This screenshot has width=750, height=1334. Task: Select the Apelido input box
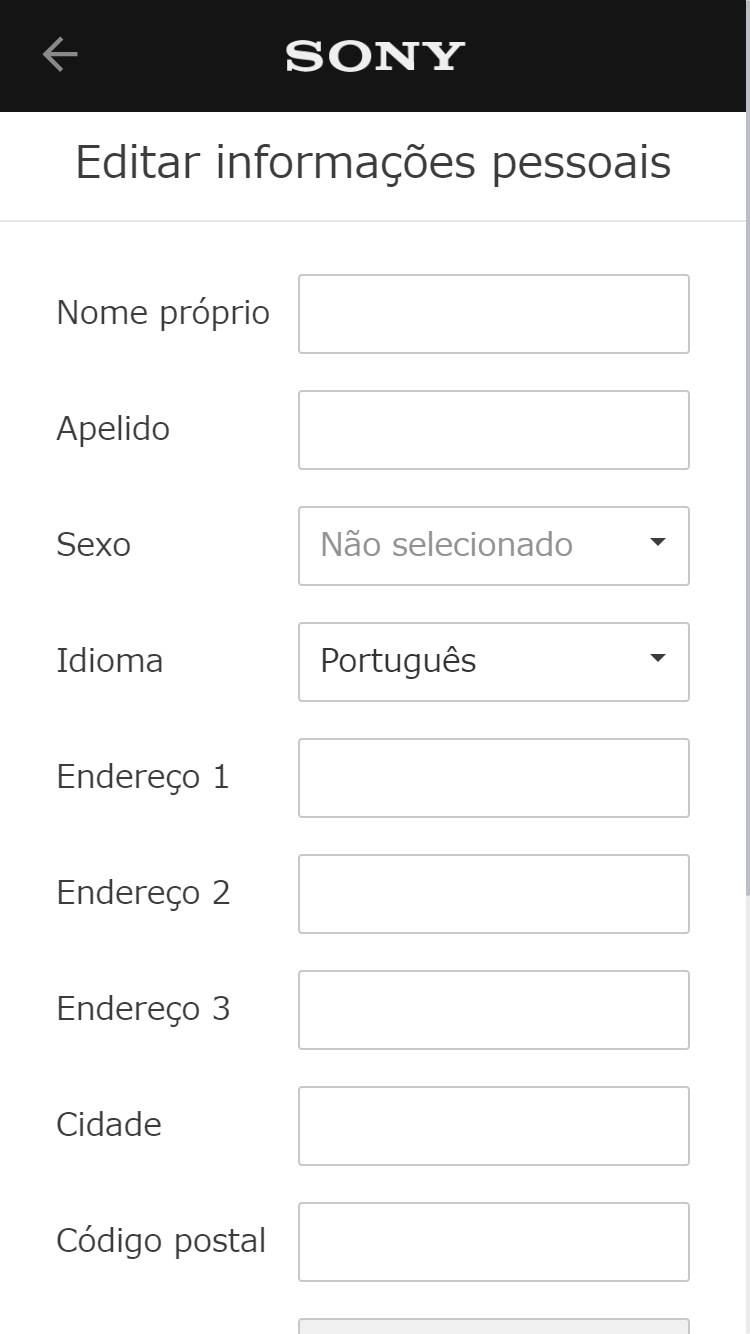tap(493, 429)
